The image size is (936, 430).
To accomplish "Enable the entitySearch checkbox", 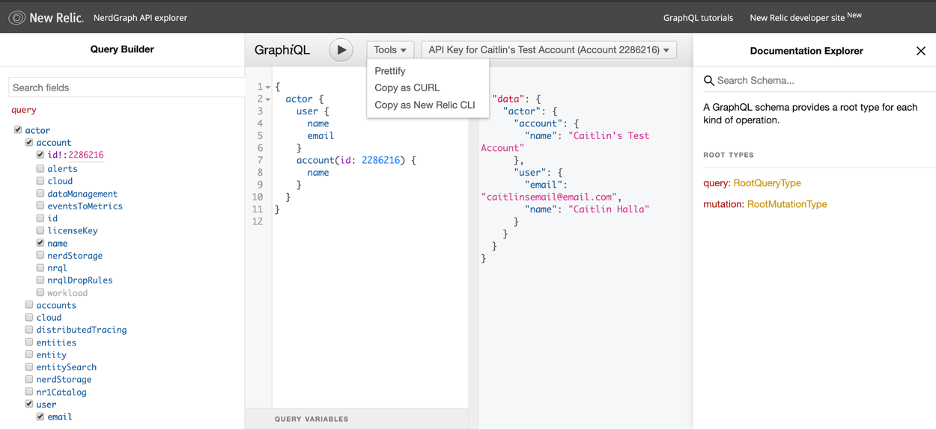I will [x=28, y=367].
